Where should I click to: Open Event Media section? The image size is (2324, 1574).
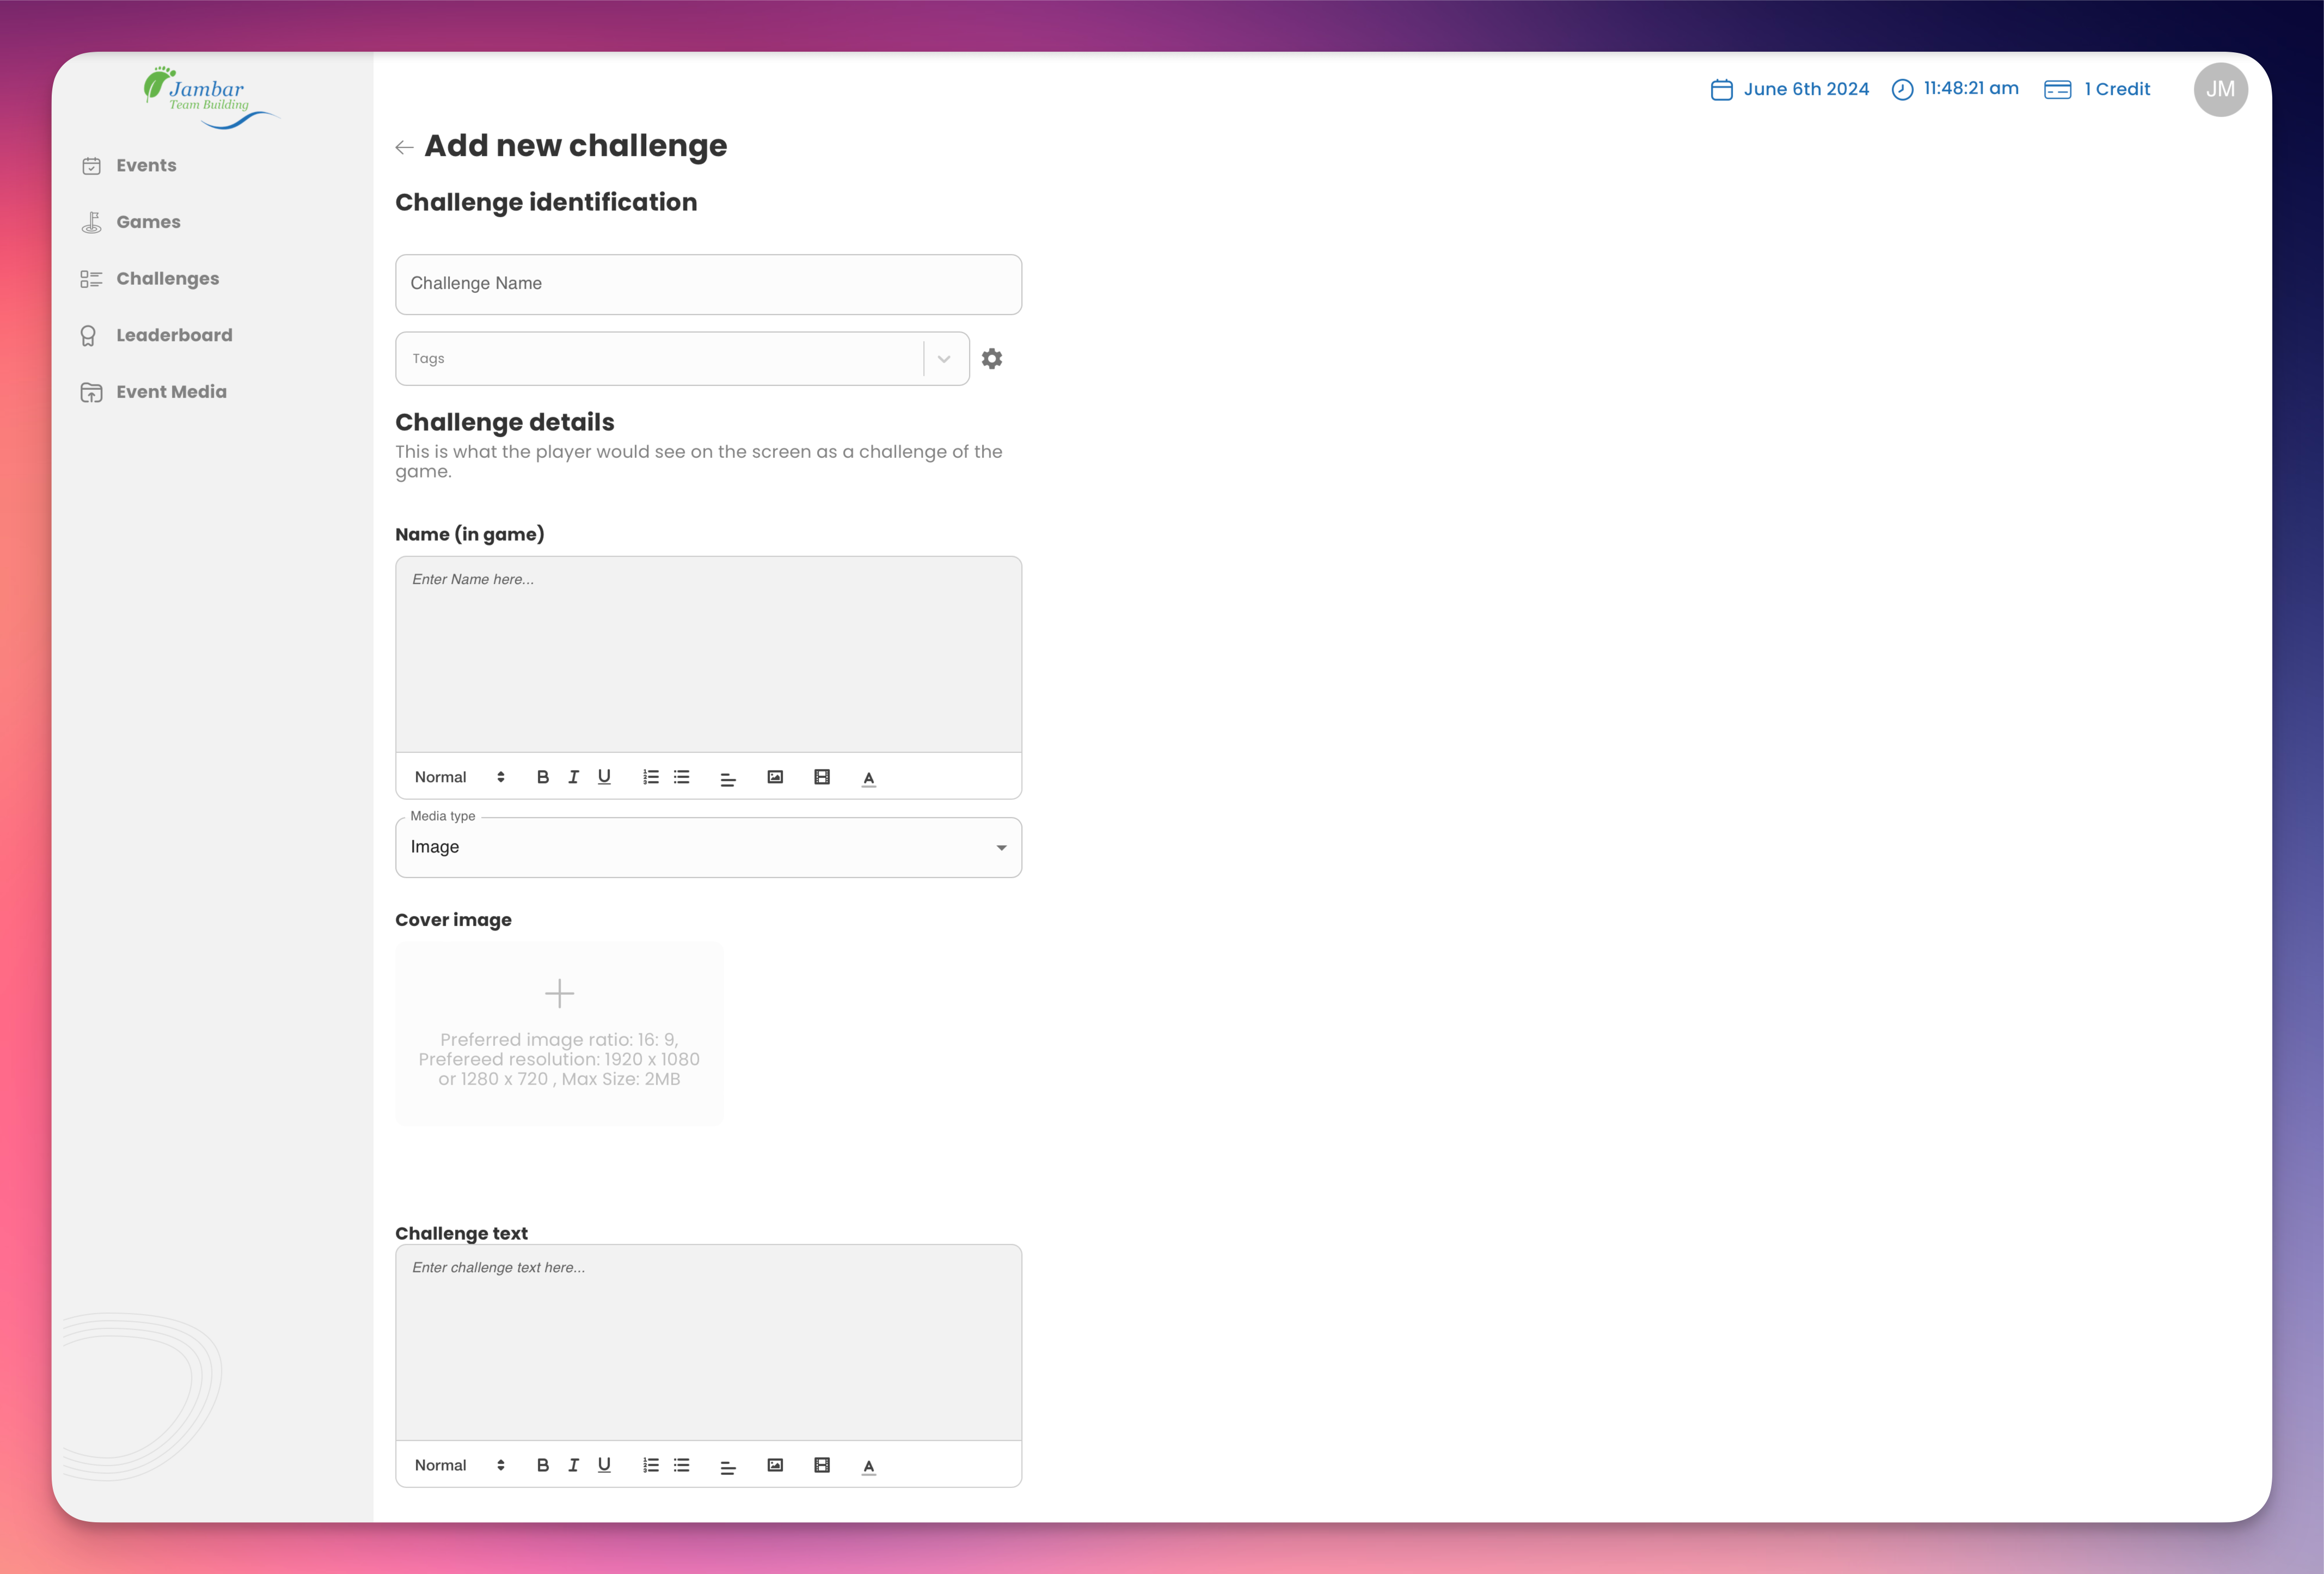(x=171, y=392)
